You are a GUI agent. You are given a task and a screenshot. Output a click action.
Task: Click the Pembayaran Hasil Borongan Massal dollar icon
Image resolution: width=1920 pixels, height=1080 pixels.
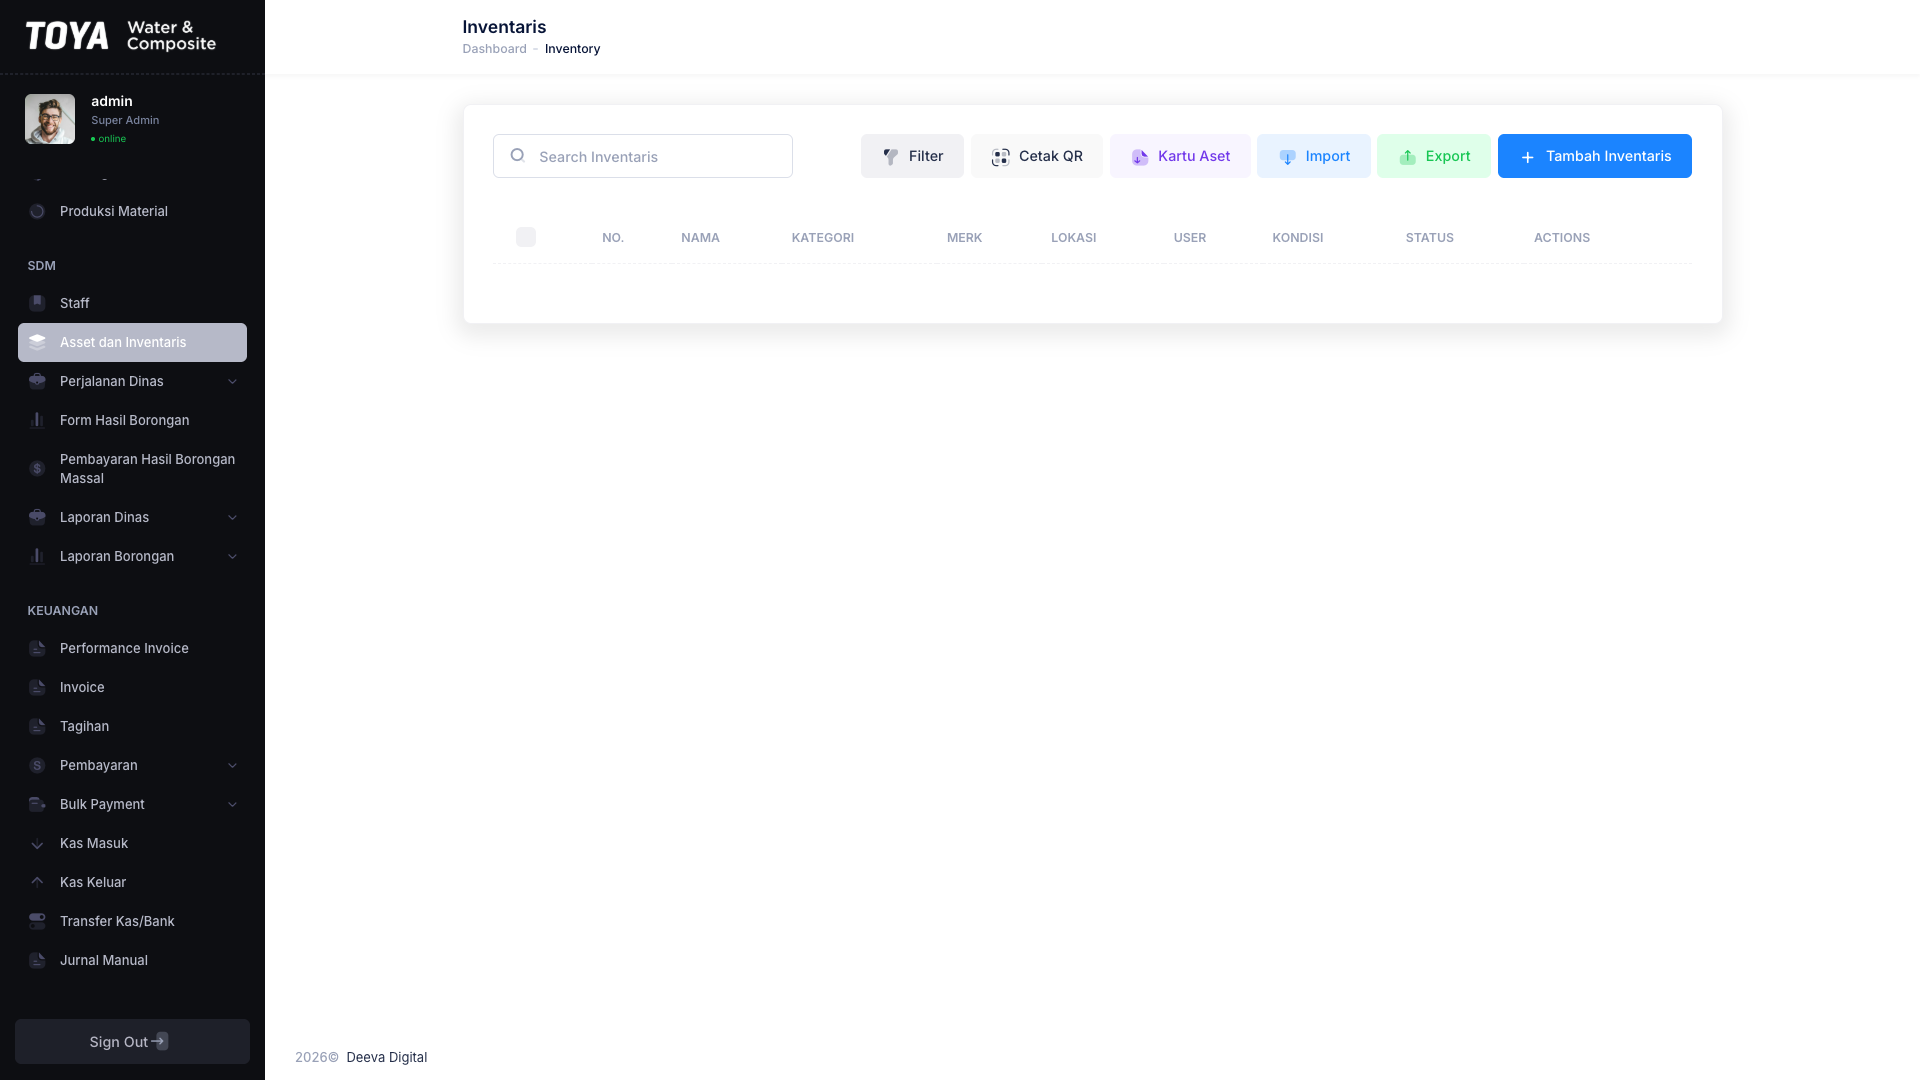tap(37, 468)
